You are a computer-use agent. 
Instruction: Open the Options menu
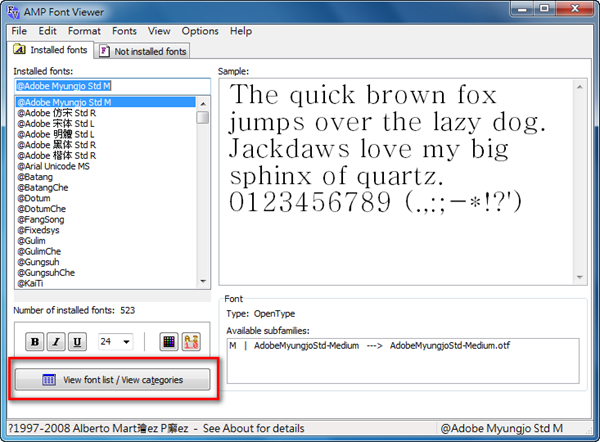[x=199, y=31]
